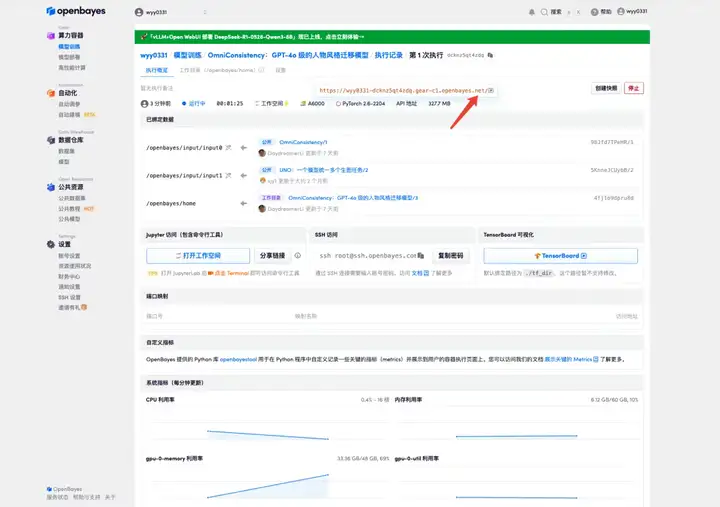
Task: Click the CPU 利用率 chart
Action: 268,422
